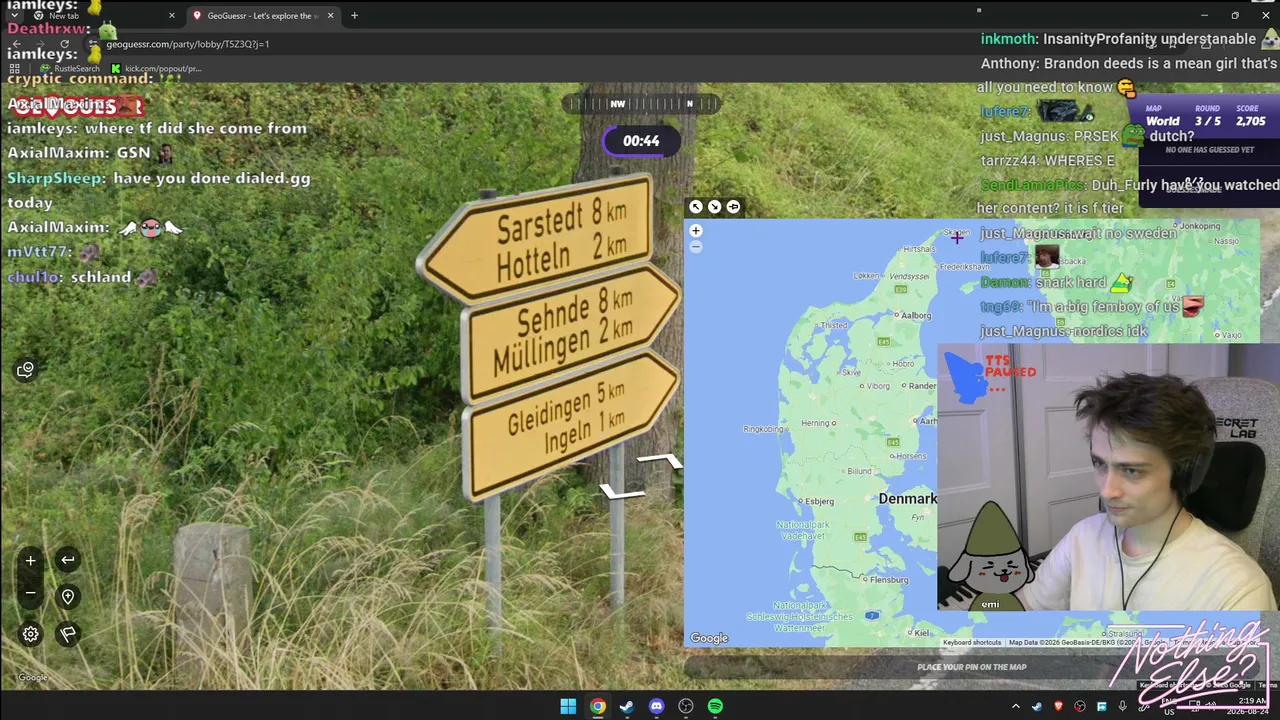This screenshot has width=1280, height=720.
Task: Click the Denmark country label on the map
Action: [x=908, y=498]
